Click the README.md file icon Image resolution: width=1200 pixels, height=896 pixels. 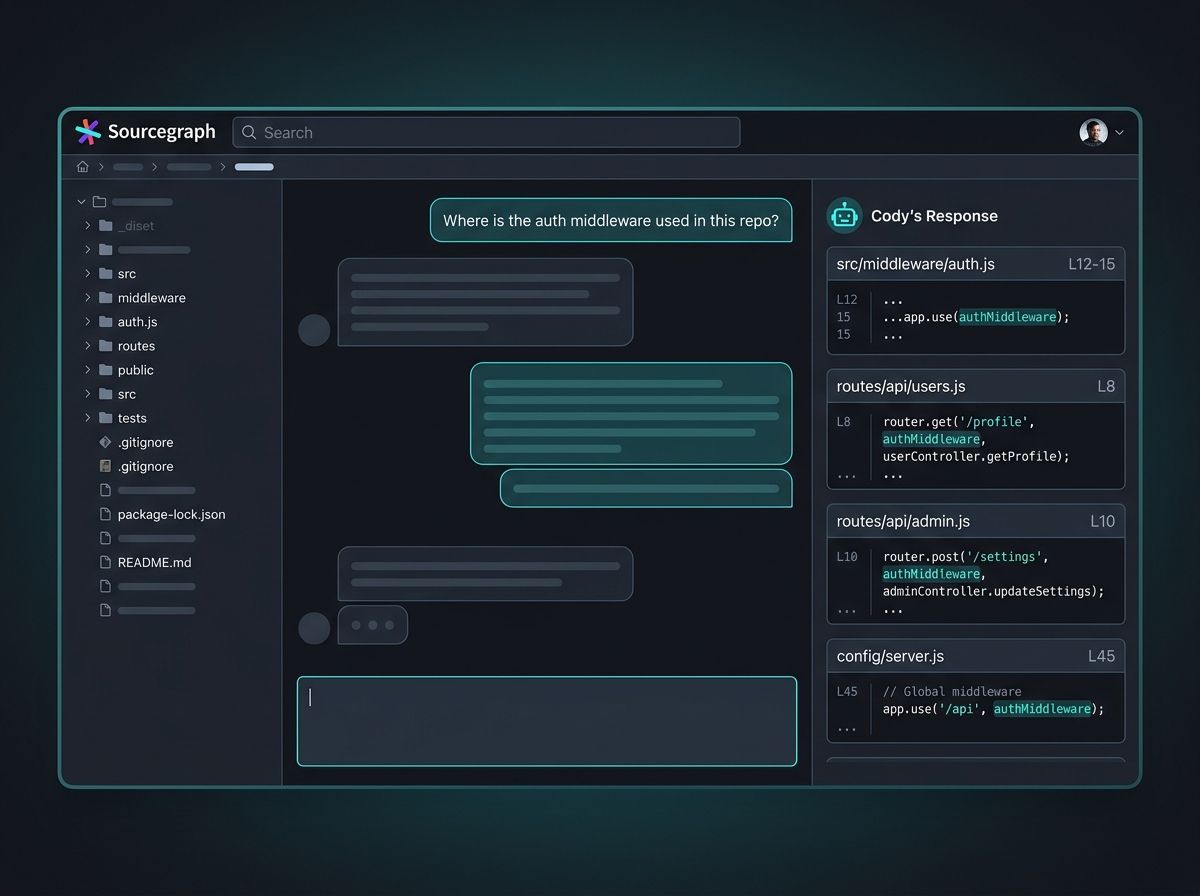click(x=105, y=562)
